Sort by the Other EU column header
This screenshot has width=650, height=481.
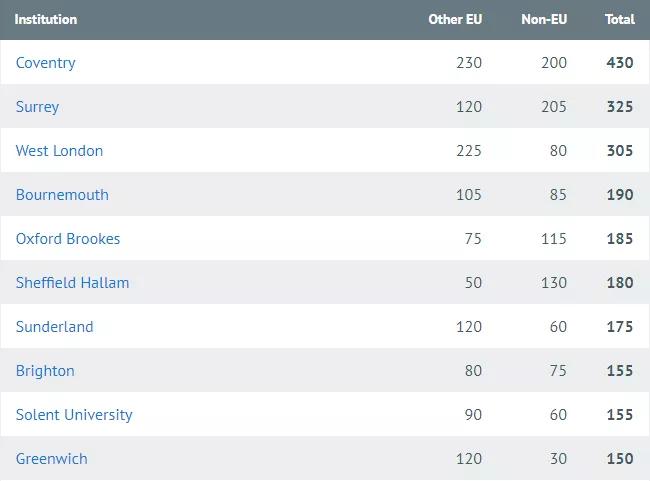(455, 19)
